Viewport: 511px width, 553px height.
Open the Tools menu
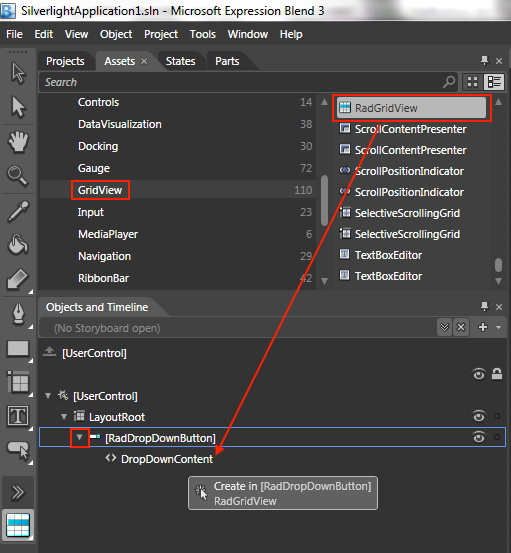pos(203,34)
